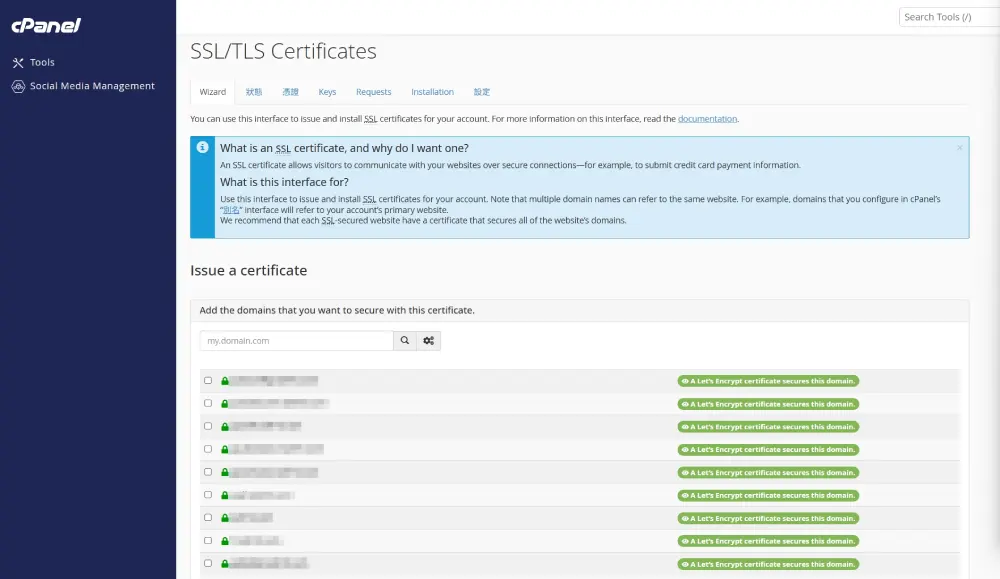
Task: Click the Let's Encrypt badge in fifth row
Action: [x=768, y=473]
